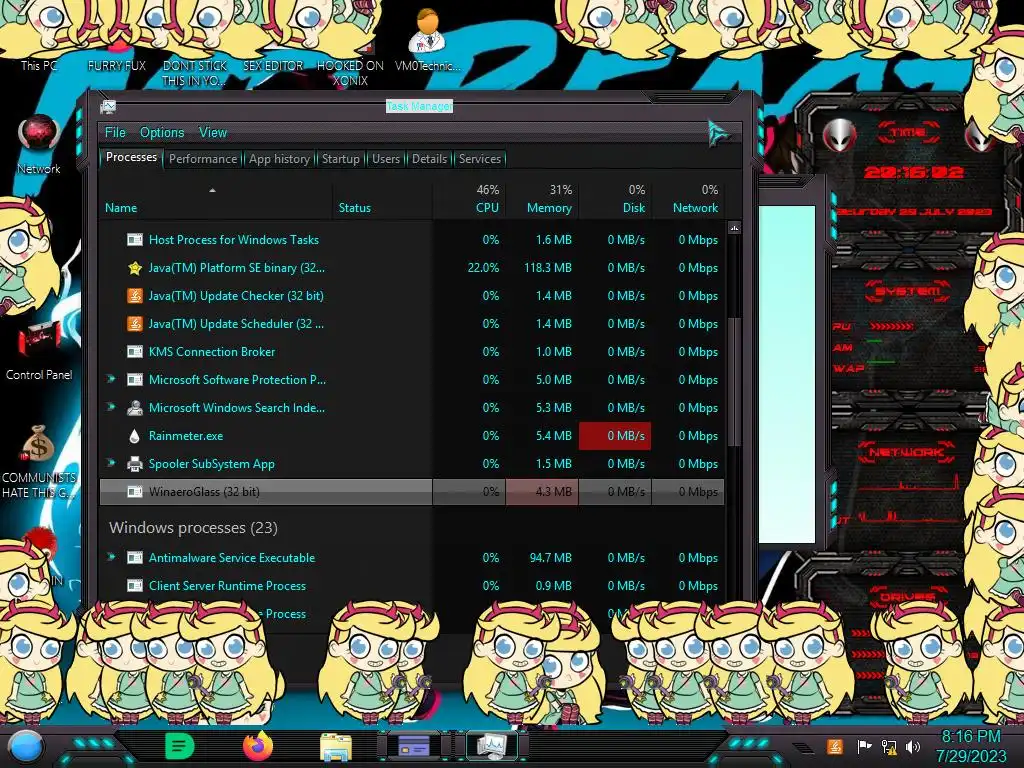Select Client Server Runtime Process row
The width and height of the screenshot is (1024, 768).
click(411, 586)
